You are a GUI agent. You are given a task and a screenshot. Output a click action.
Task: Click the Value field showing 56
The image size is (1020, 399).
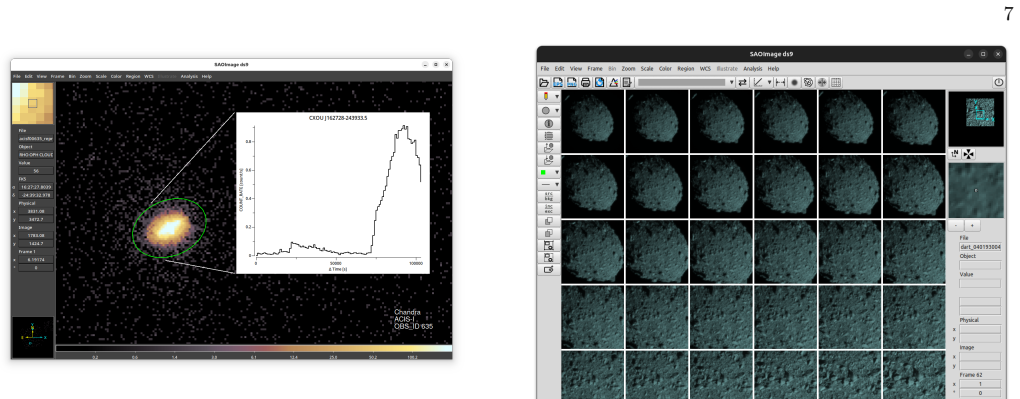pos(35,171)
